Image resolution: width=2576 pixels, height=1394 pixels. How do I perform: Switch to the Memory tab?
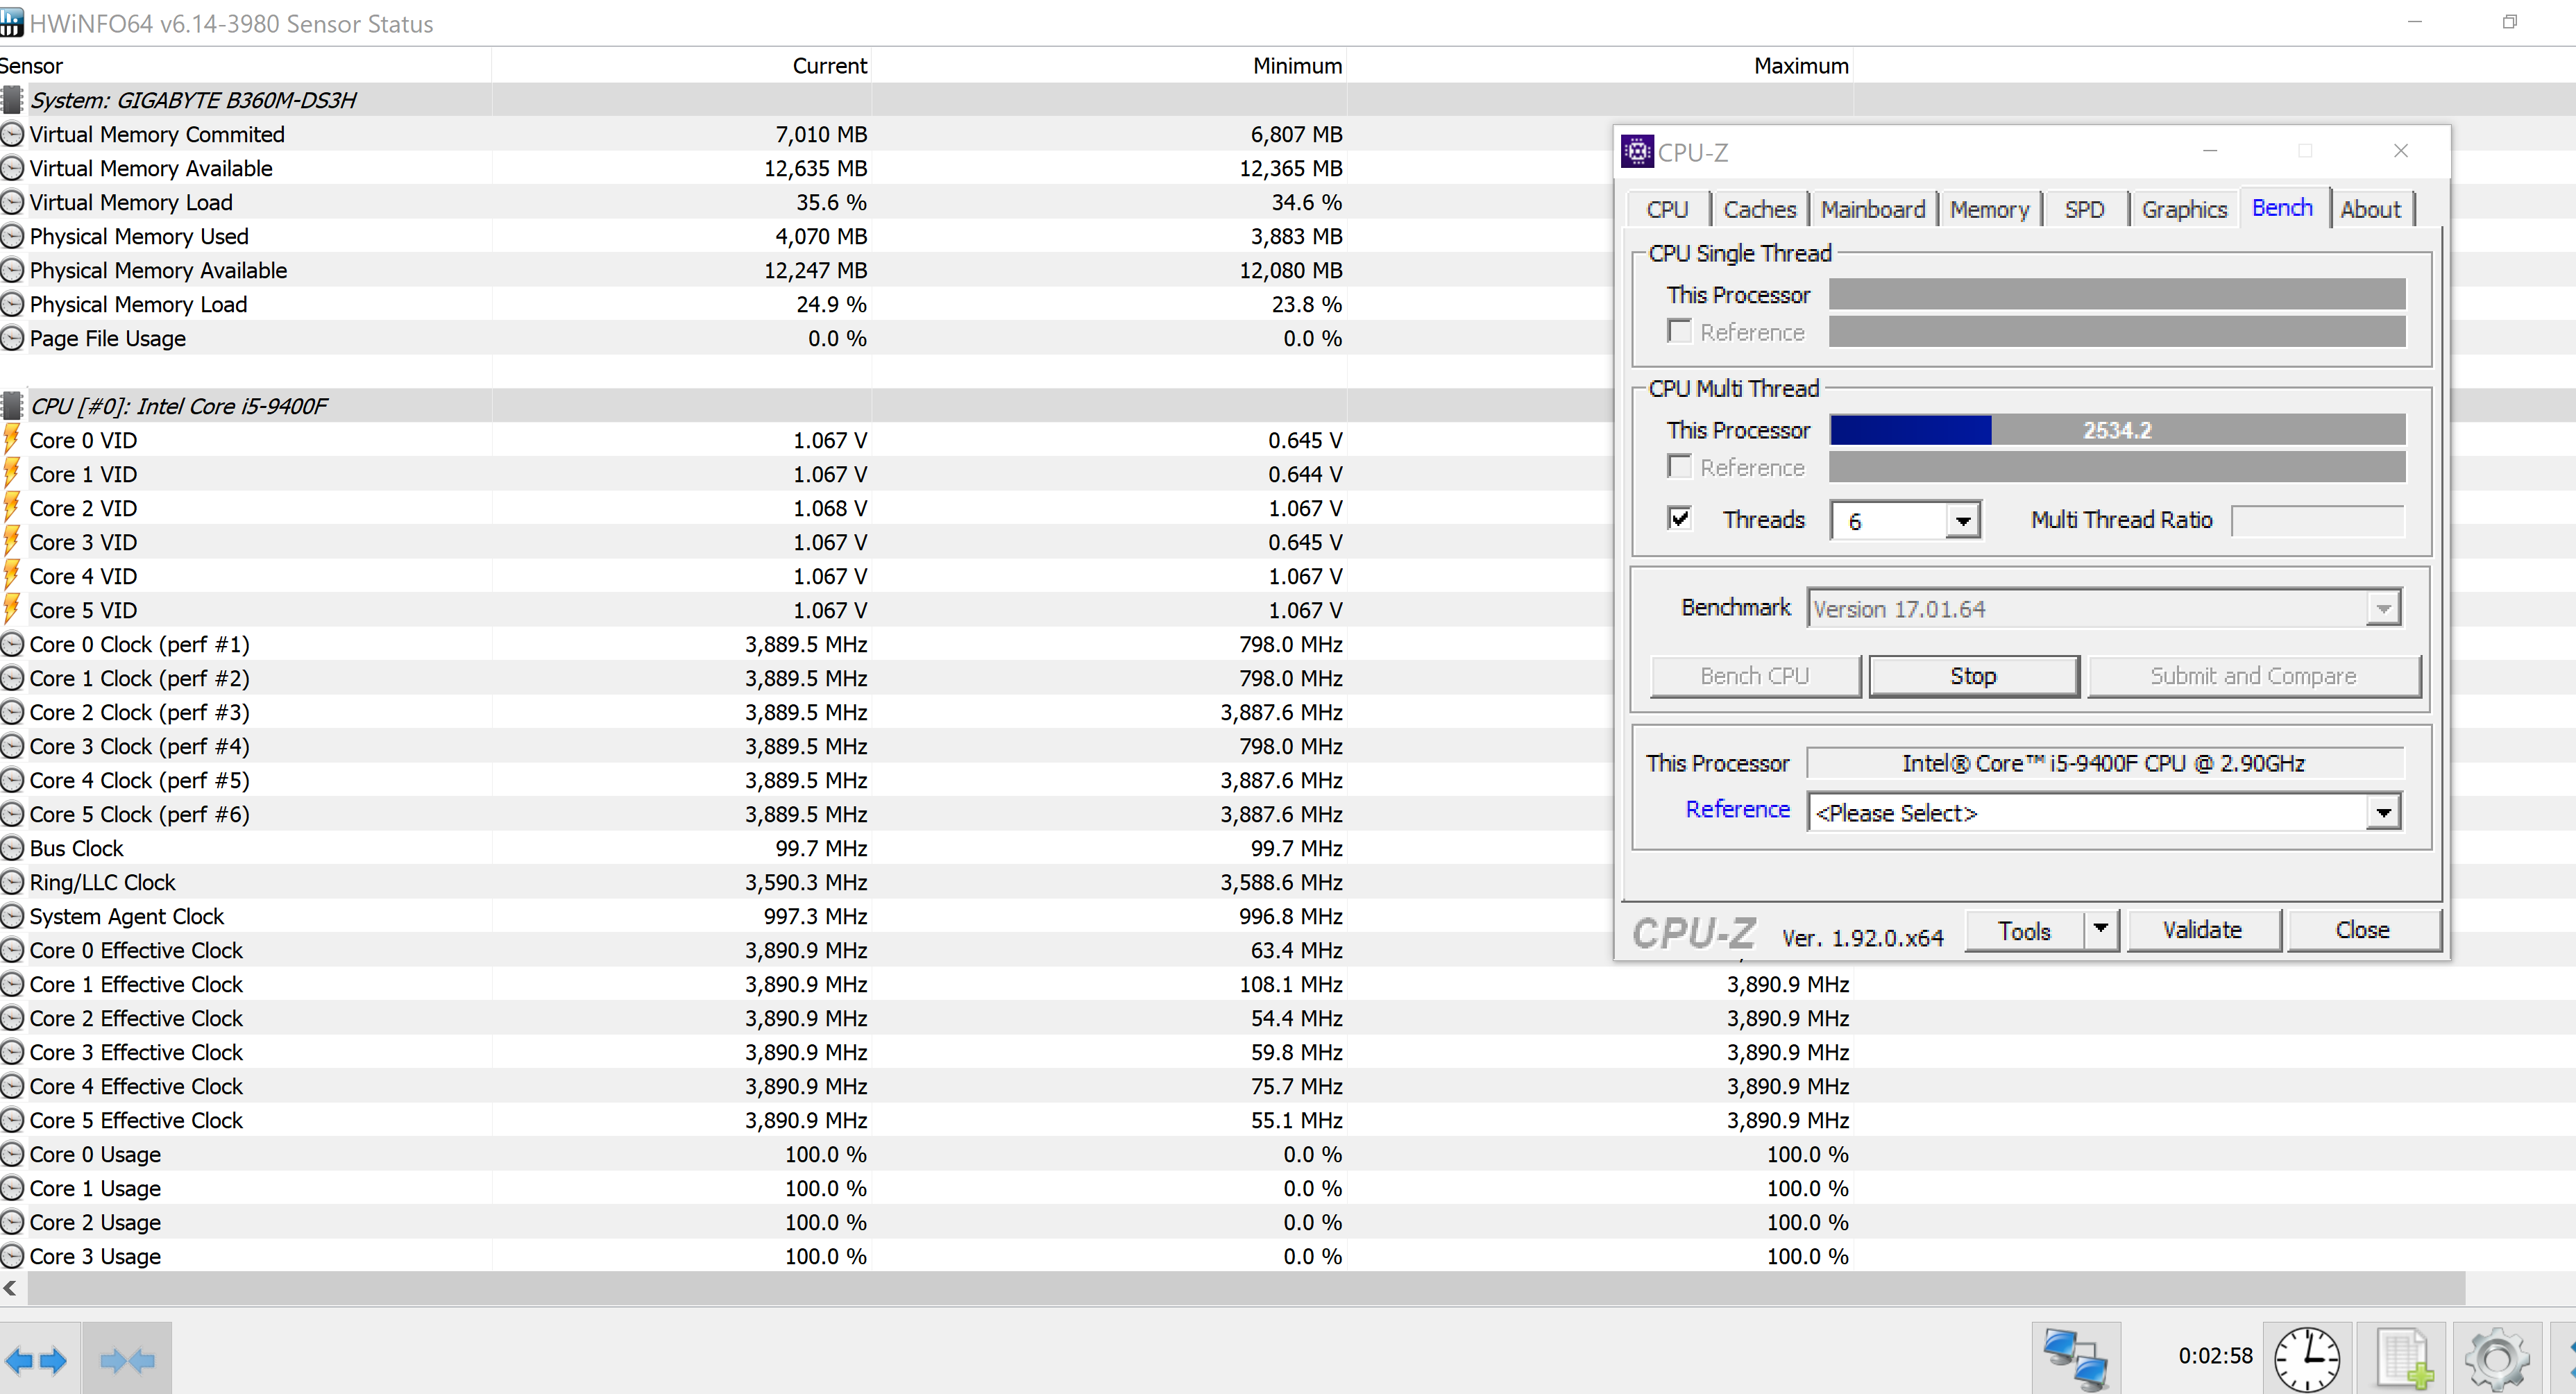pyautogui.click(x=1989, y=209)
